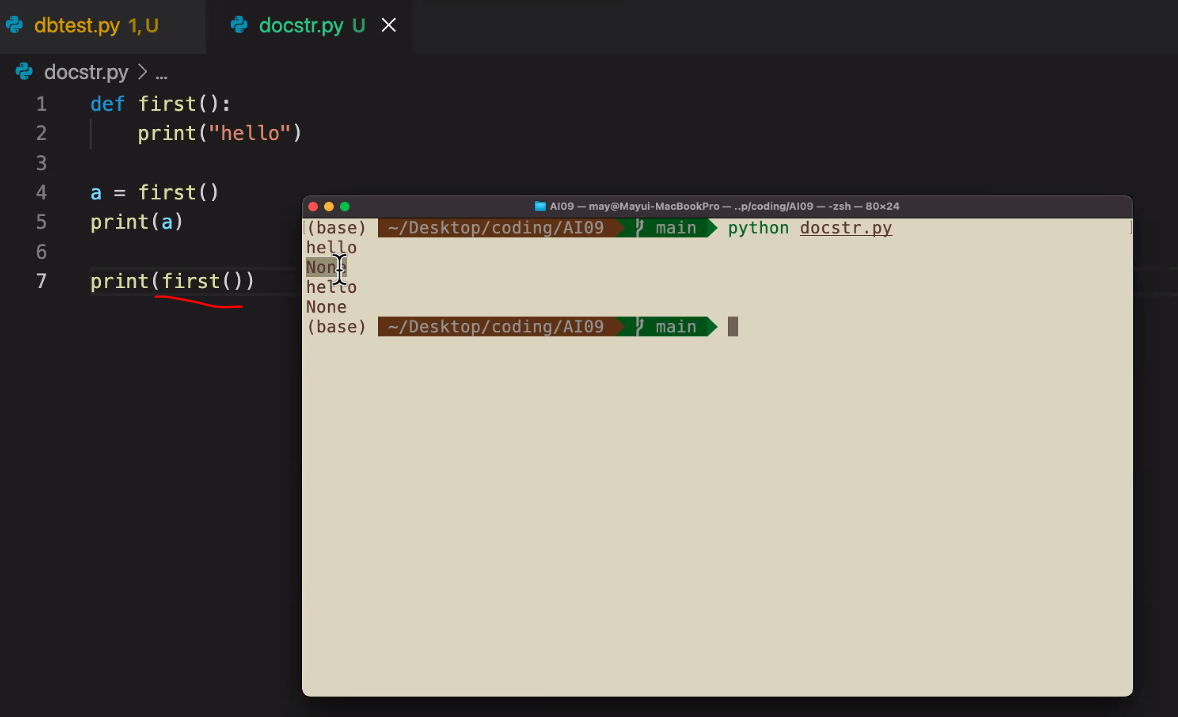The height and width of the screenshot is (717, 1178).
Task: Close the docstr.py tab
Action: pyautogui.click(x=388, y=26)
